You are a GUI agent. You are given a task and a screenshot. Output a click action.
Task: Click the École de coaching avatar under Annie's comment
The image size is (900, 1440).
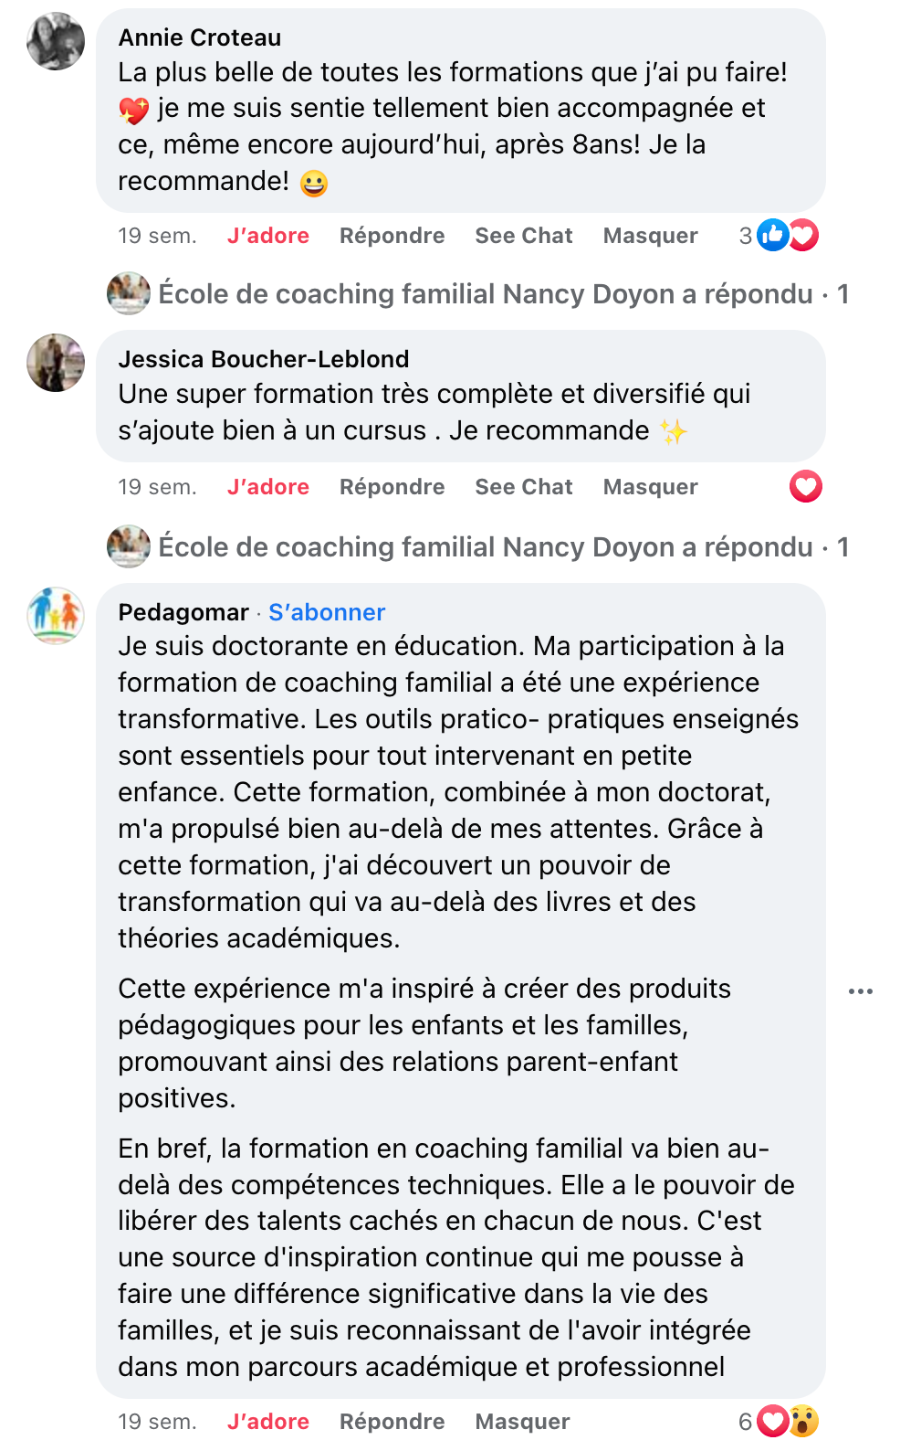point(129,294)
